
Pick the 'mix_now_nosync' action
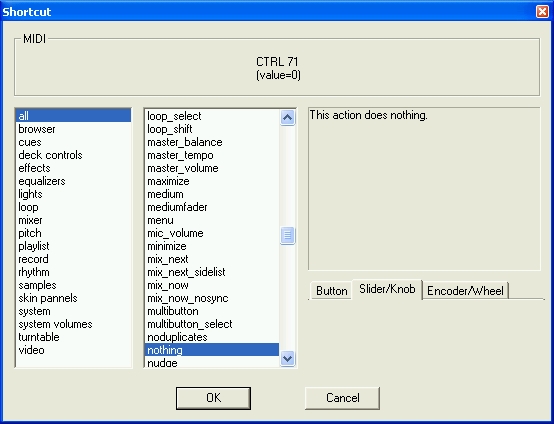tap(188, 298)
